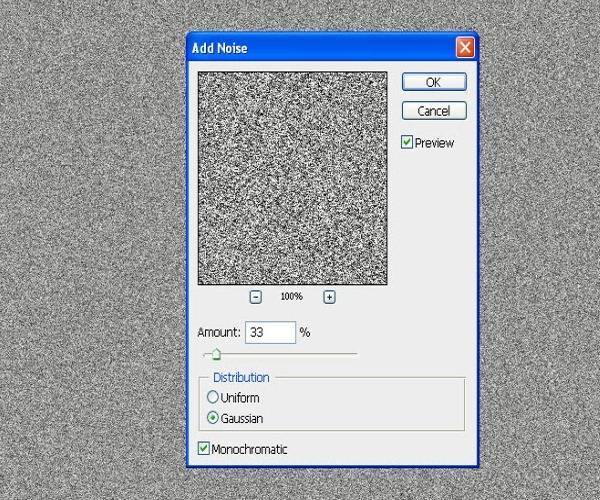Close the Add Noise dialog
This screenshot has width=600, height=500.
click(x=465, y=48)
